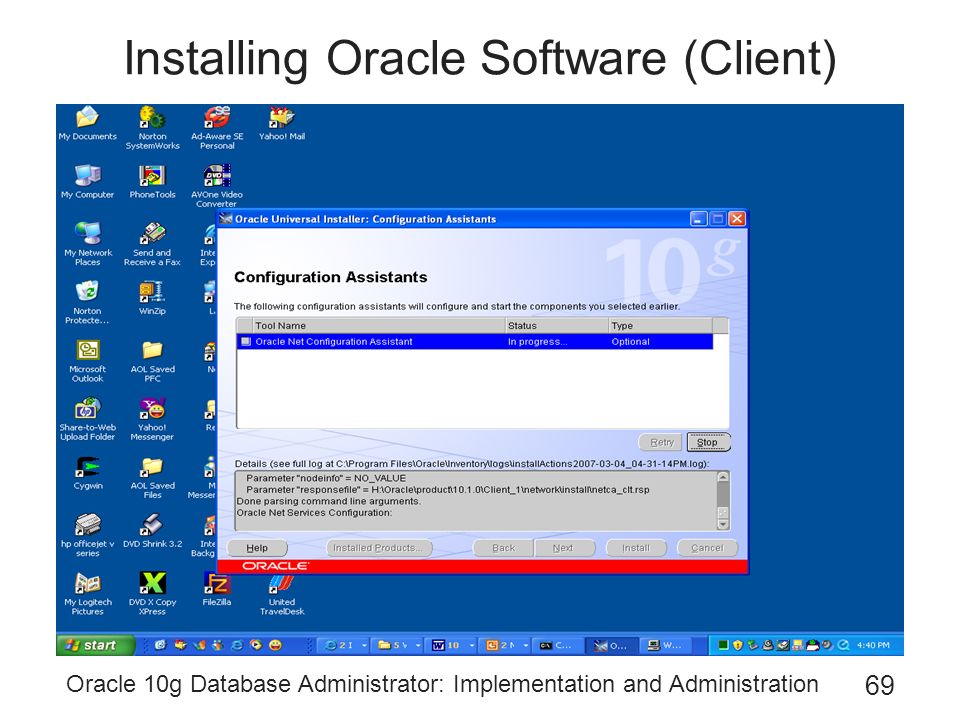The width and height of the screenshot is (960, 720).
Task: Open AVOne Video Converter icon
Action: point(217,186)
